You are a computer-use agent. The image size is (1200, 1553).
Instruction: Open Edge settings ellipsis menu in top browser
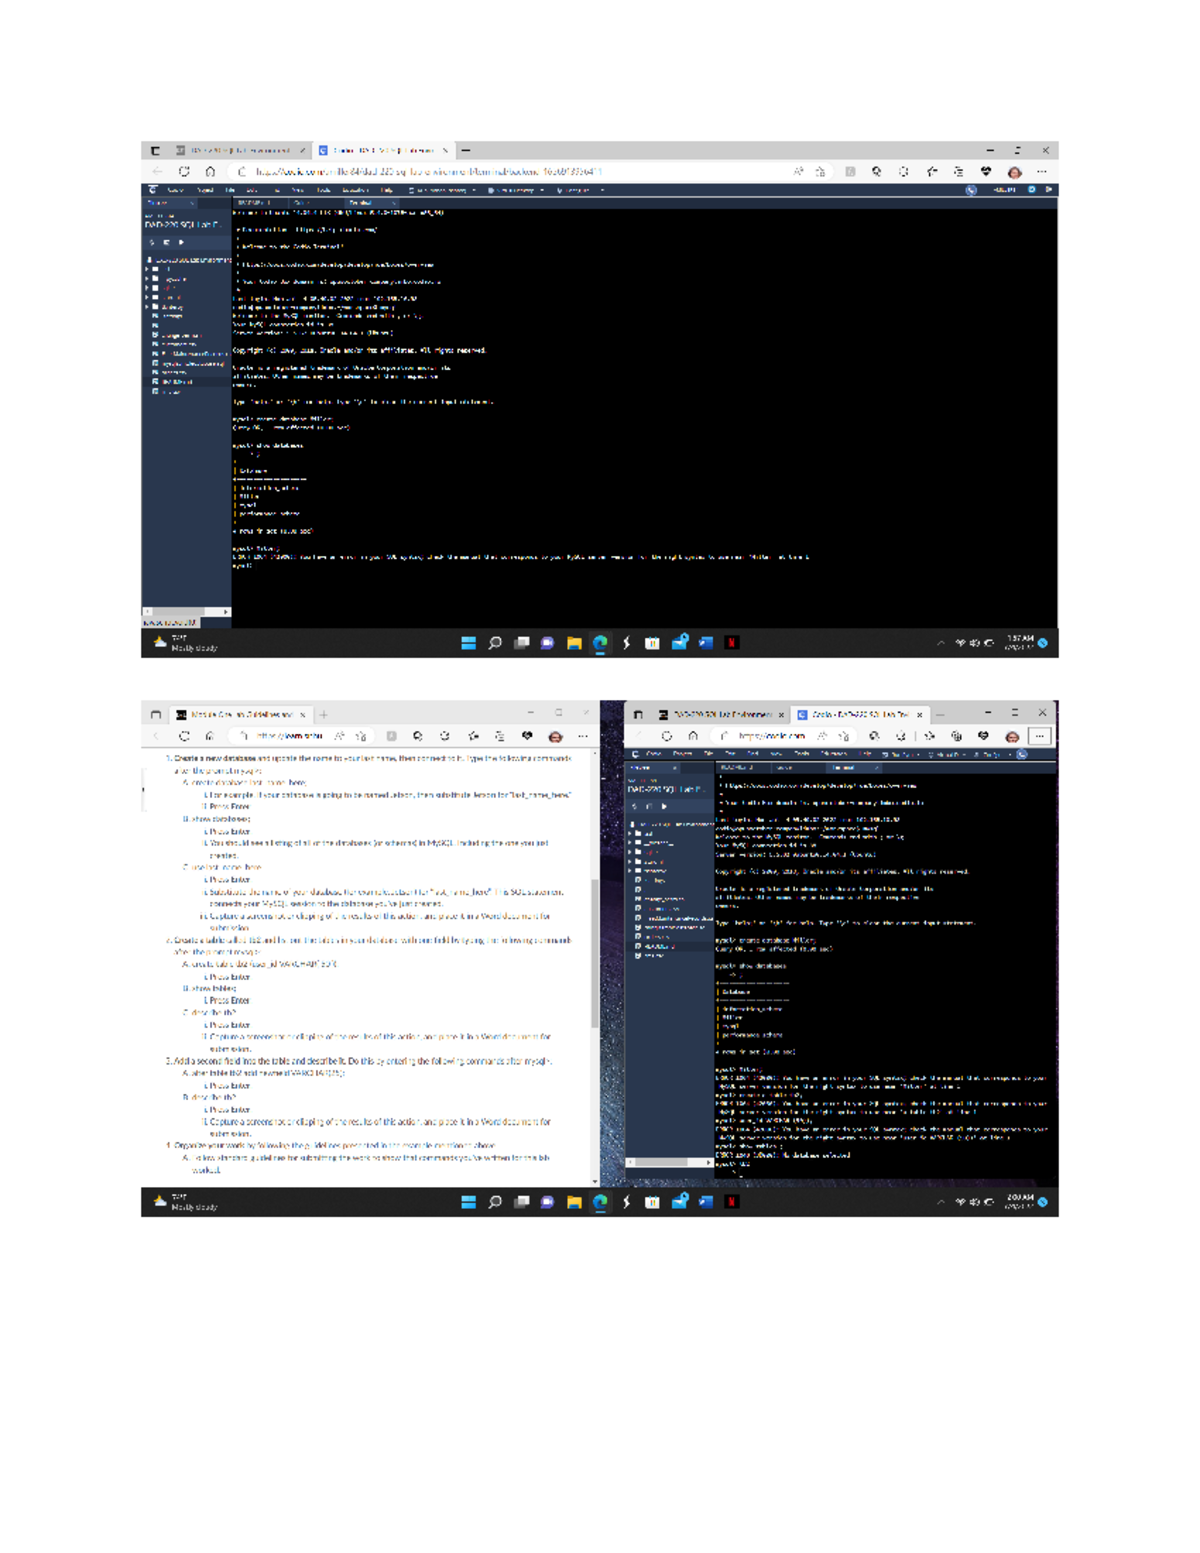tap(1041, 172)
